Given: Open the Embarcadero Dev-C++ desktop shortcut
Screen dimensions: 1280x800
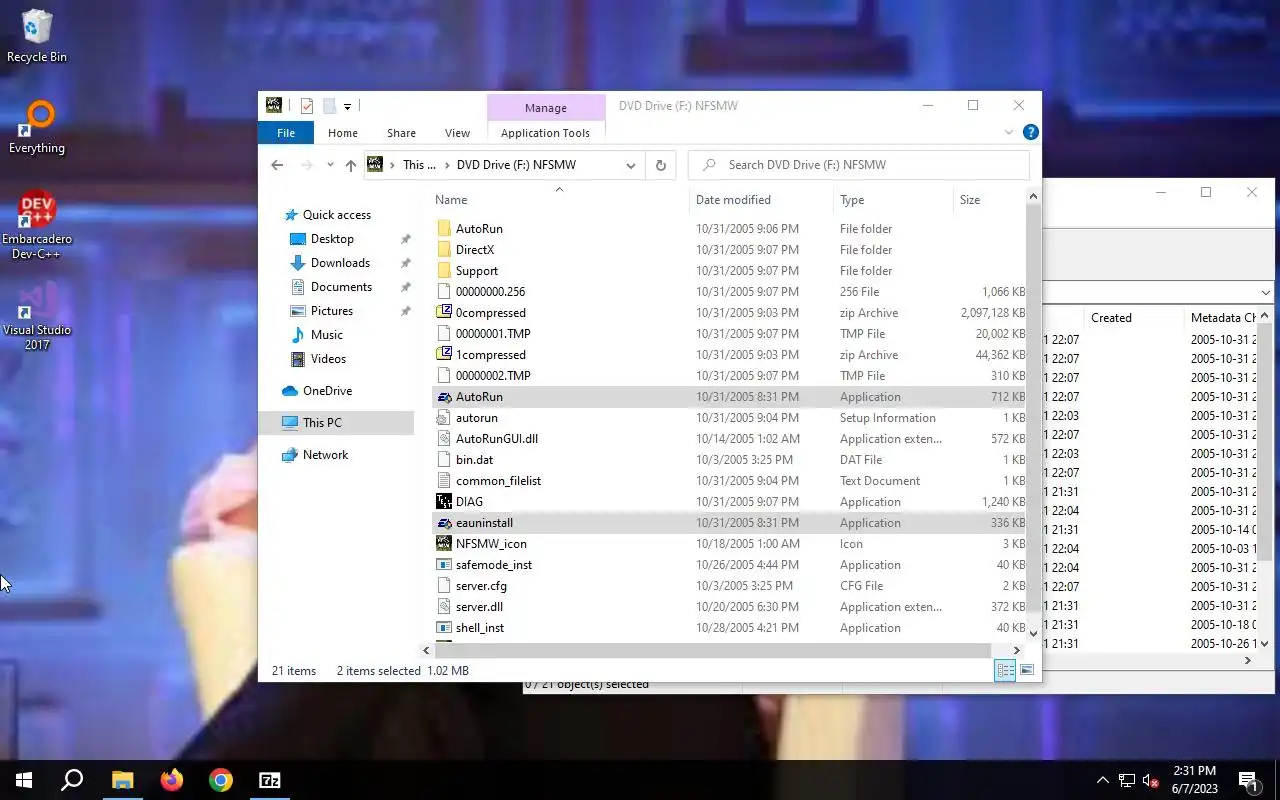Looking at the screenshot, I should coord(37,225).
